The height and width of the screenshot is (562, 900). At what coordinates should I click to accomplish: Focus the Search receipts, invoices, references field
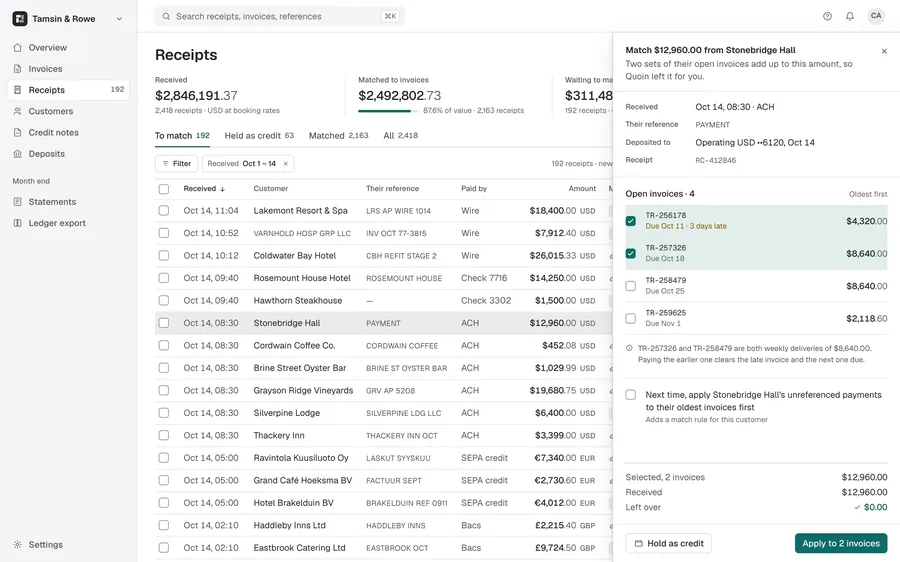click(x=280, y=17)
